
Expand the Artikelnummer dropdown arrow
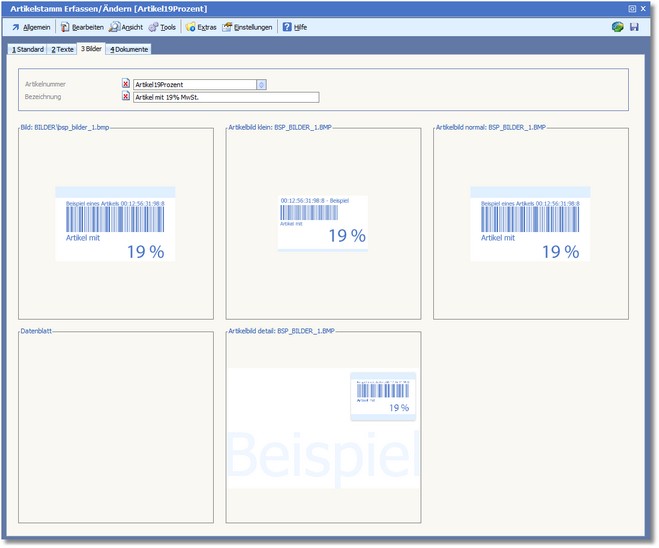[261, 85]
